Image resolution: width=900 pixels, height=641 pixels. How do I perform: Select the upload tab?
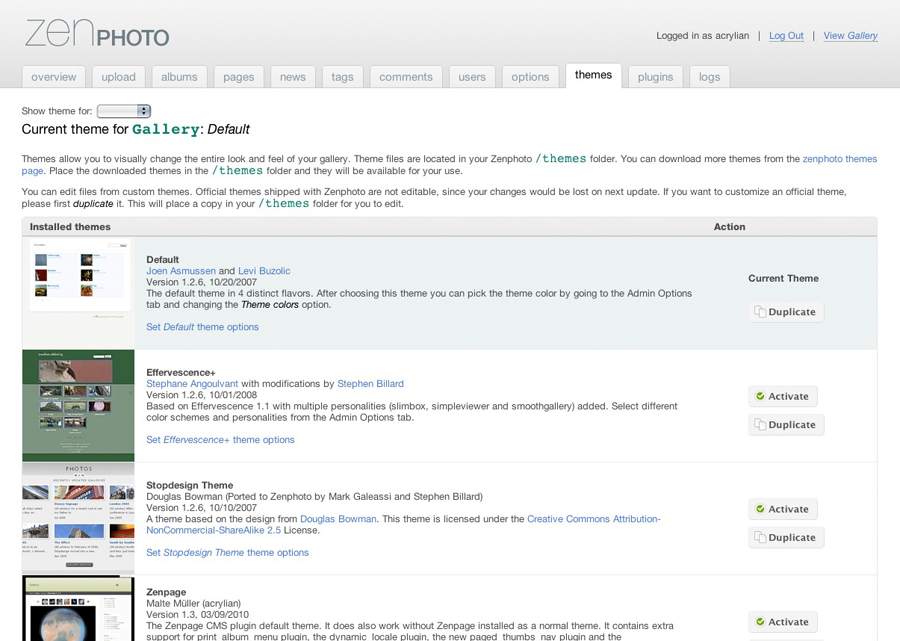(x=118, y=76)
